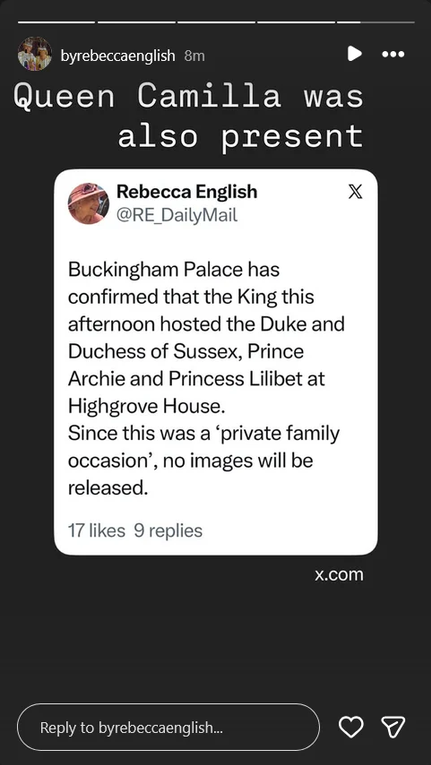Focus the Reply to byrebeccaenglish field
431x765 pixels.
pyautogui.click(x=168, y=727)
